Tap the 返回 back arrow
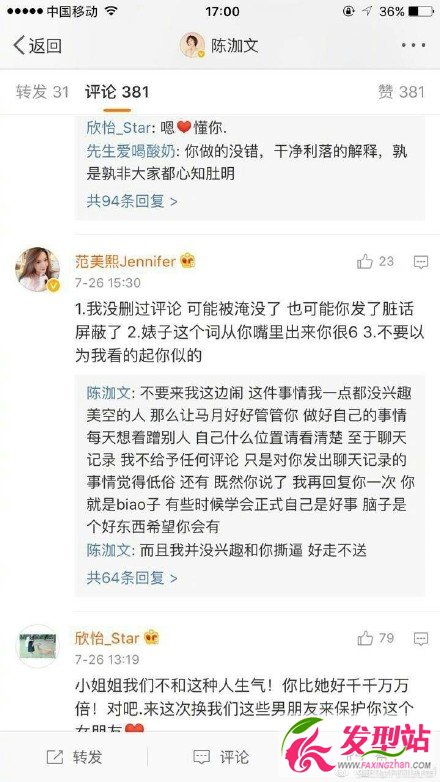The image size is (440, 782). click(19, 45)
